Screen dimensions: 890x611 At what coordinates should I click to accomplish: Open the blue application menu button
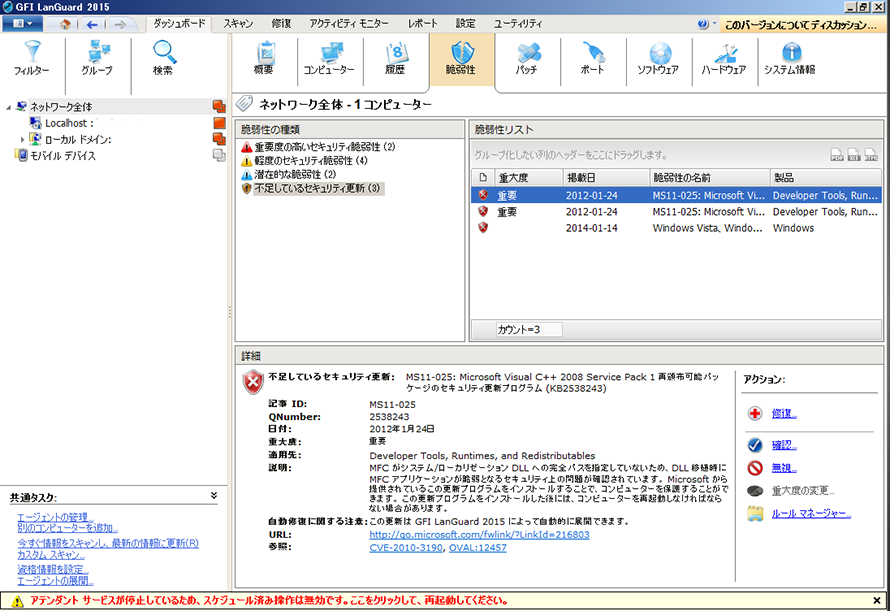[x=22, y=24]
